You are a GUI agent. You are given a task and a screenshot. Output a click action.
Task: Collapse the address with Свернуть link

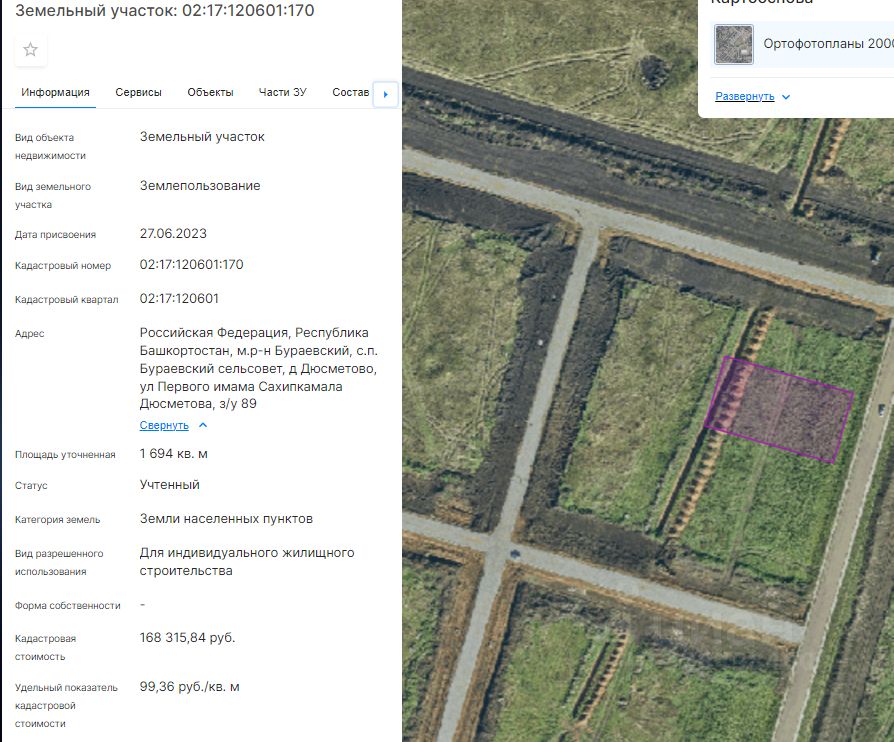coord(164,425)
